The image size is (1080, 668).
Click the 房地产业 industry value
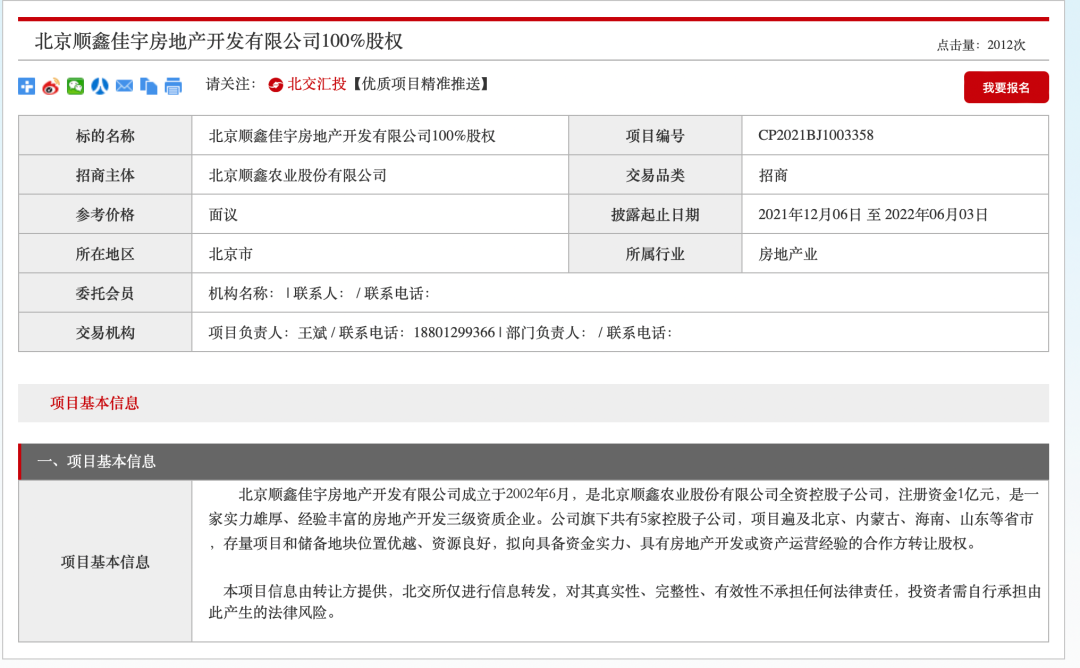(787, 254)
